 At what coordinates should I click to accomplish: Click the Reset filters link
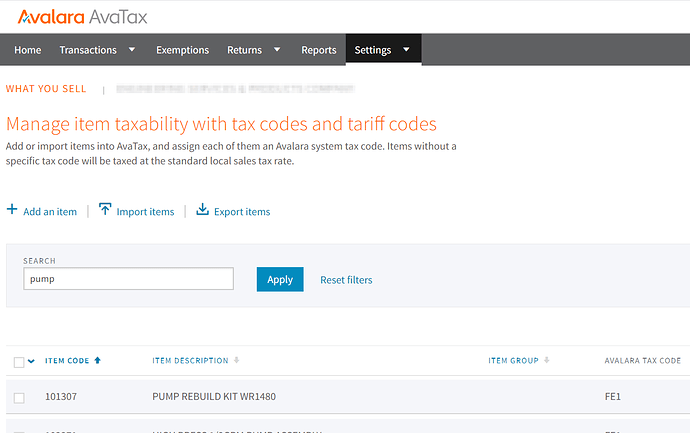pos(346,280)
